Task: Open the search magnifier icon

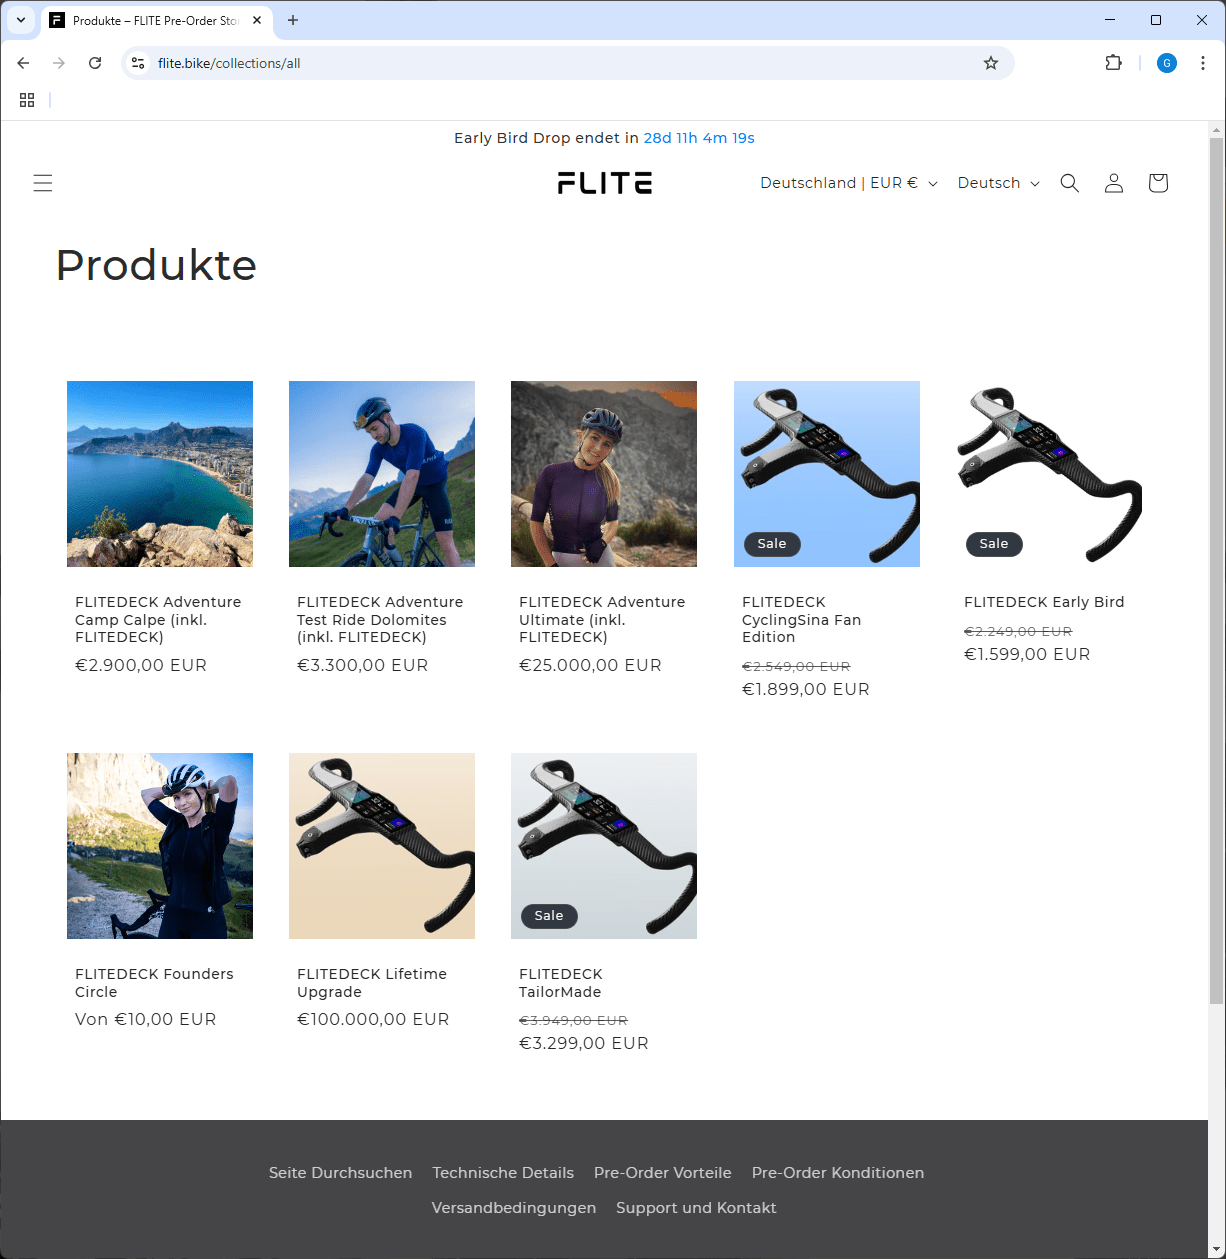Action: pos(1069,183)
